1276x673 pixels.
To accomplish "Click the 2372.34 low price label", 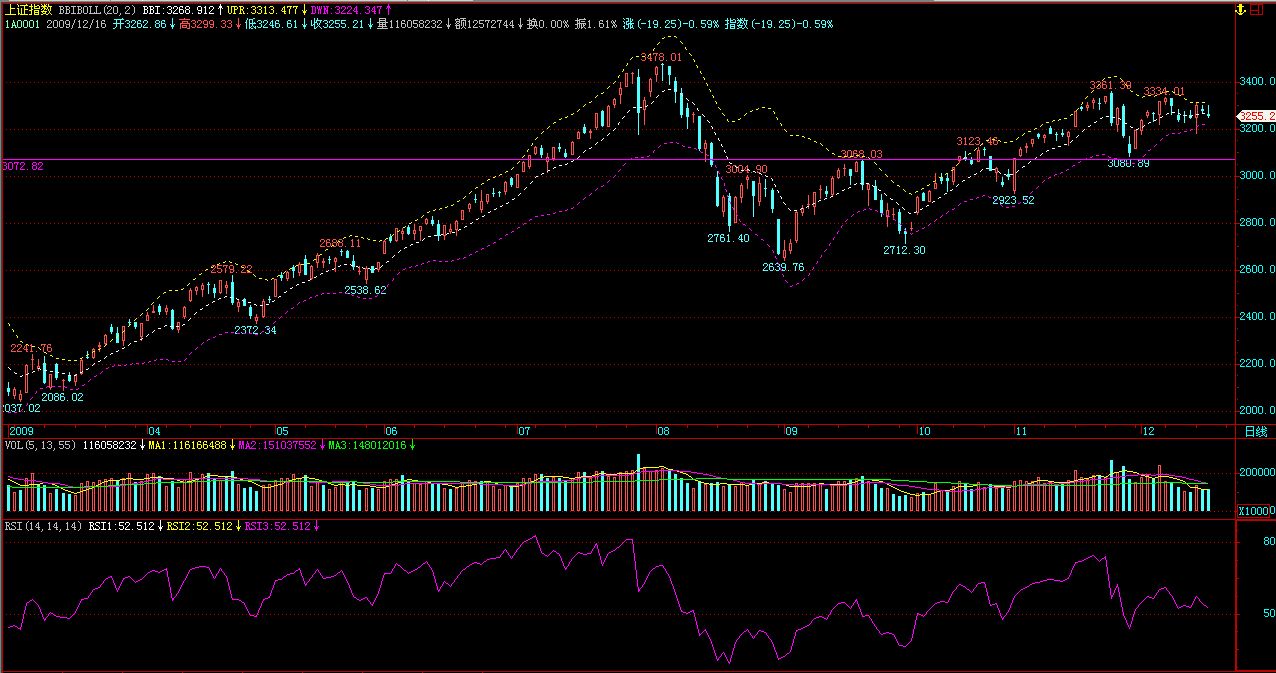I will [x=256, y=330].
